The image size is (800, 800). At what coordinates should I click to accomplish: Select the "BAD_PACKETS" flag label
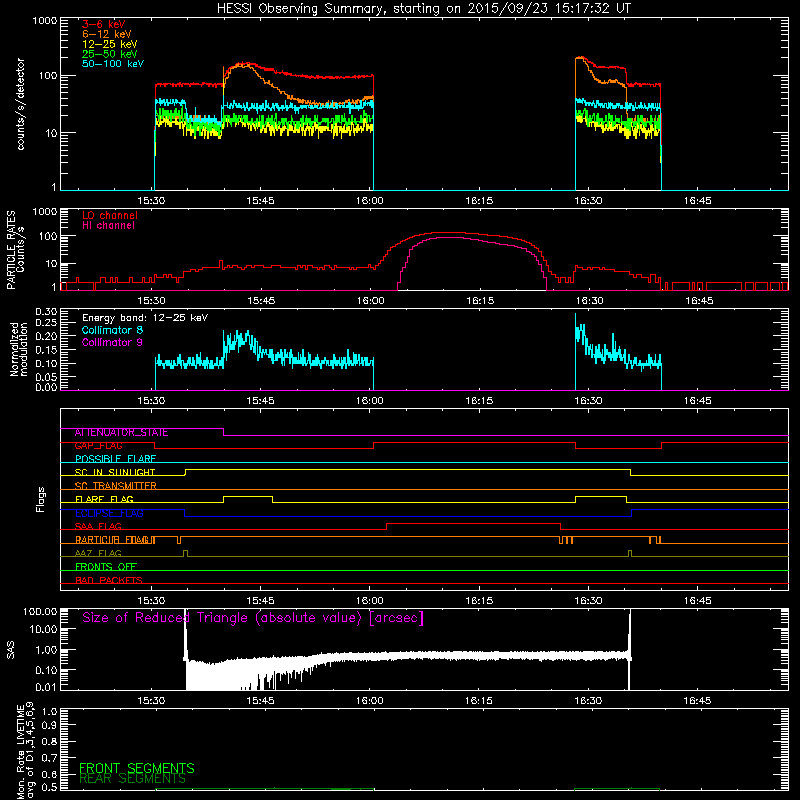pos(109,581)
